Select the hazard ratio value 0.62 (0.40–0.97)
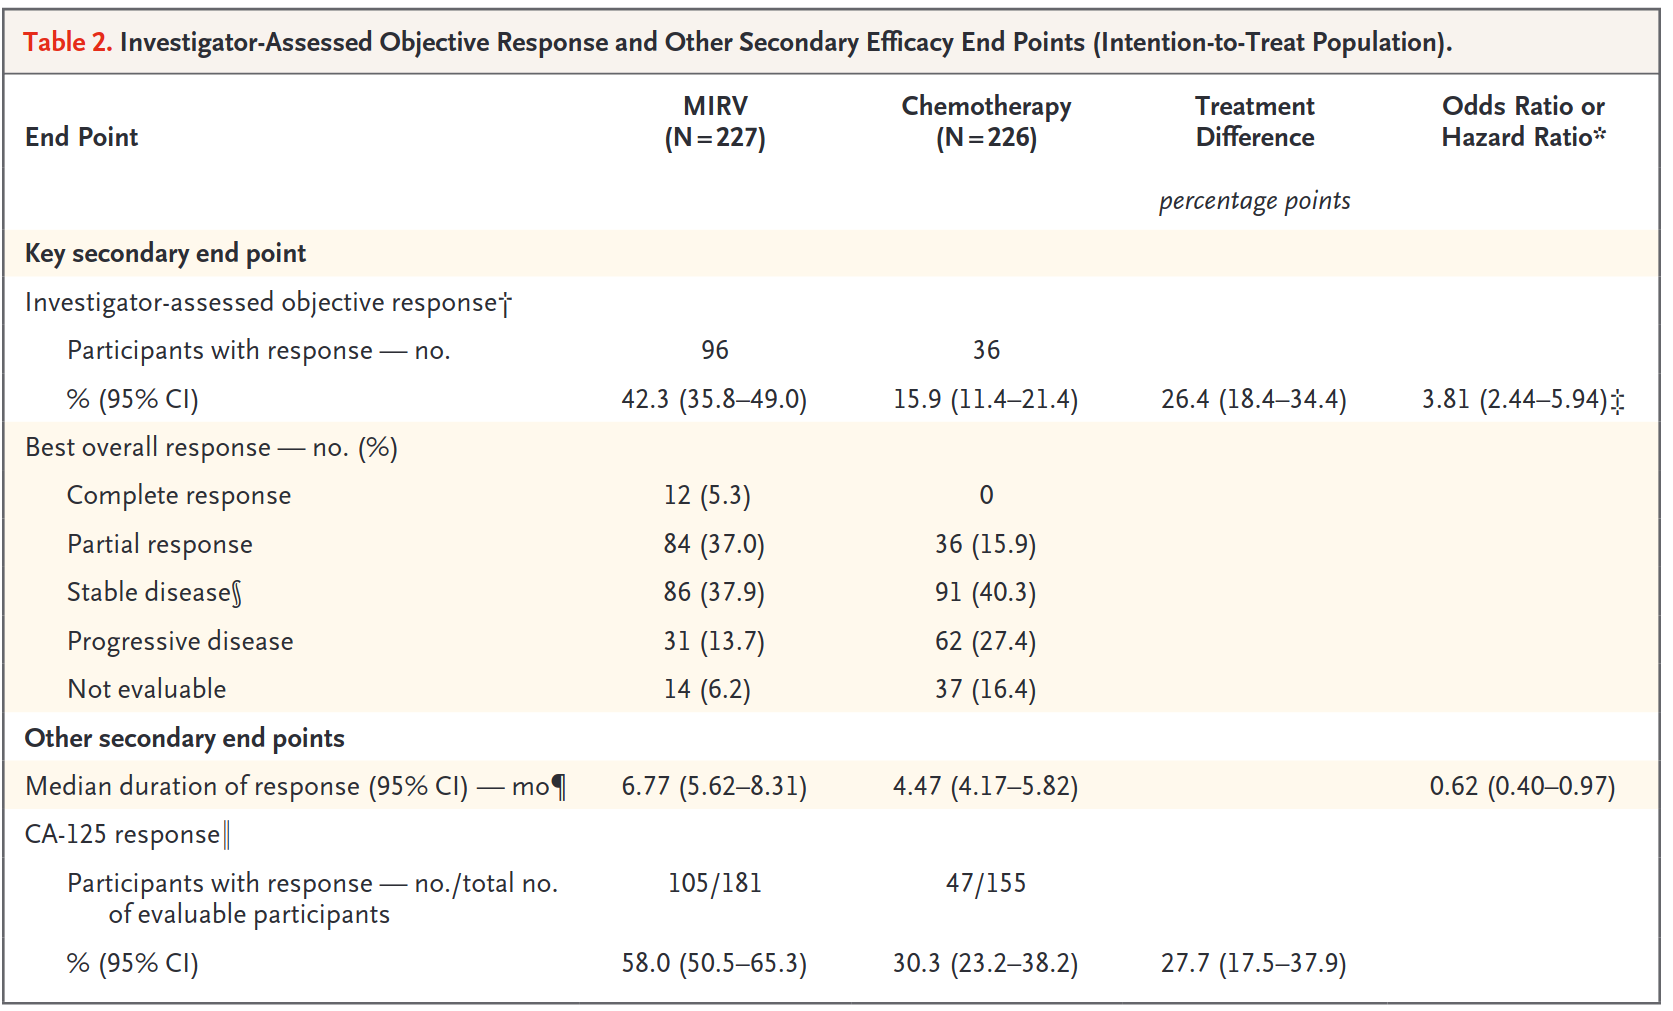The height and width of the screenshot is (1011, 1673). click(1522, 787)
